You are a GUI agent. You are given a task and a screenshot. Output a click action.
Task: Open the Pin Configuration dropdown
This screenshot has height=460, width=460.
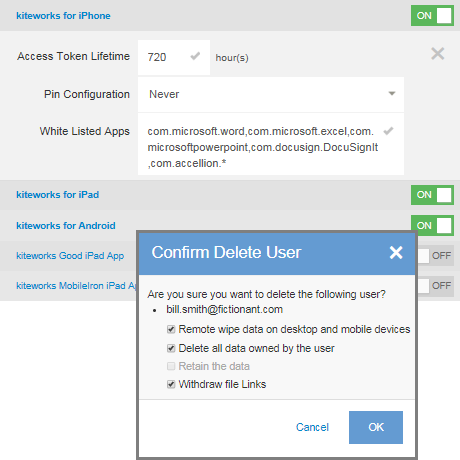click(x=271, y=94)
